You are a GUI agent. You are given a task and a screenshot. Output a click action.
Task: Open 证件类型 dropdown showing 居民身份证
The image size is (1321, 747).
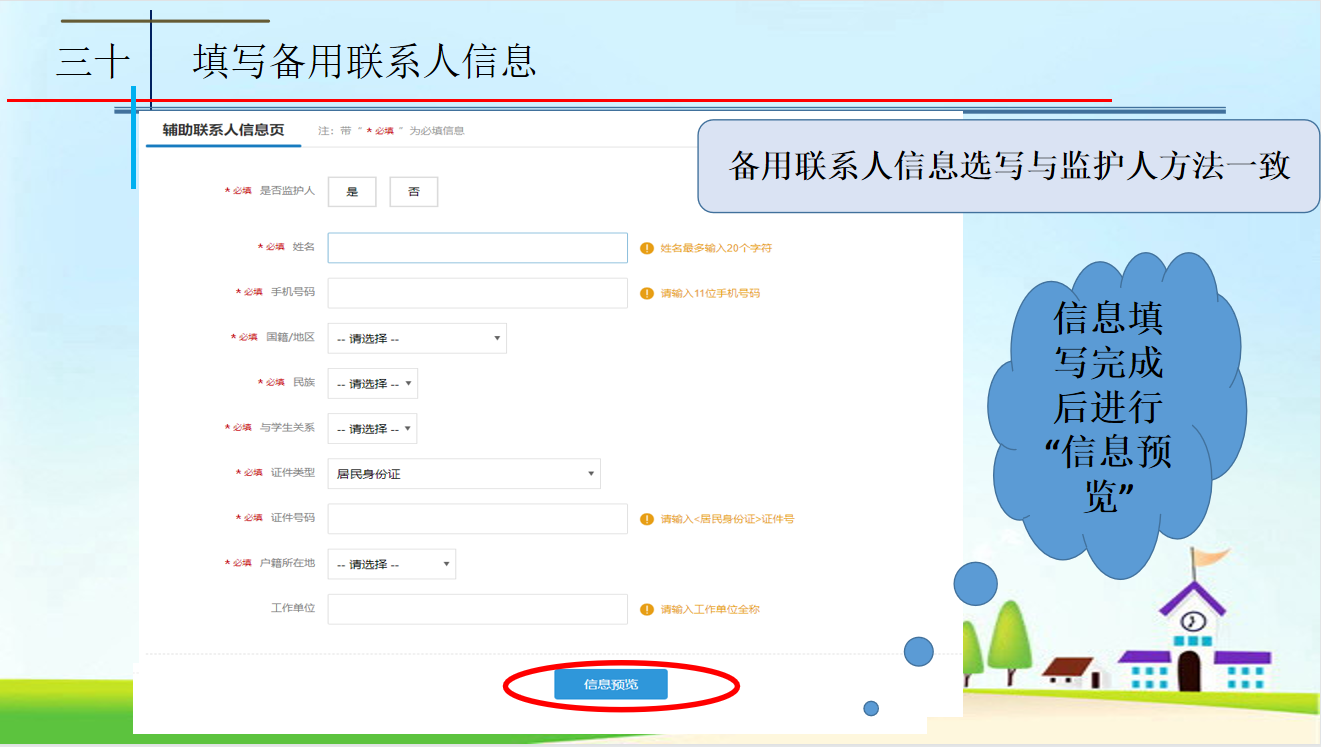[x=464, y=474]
